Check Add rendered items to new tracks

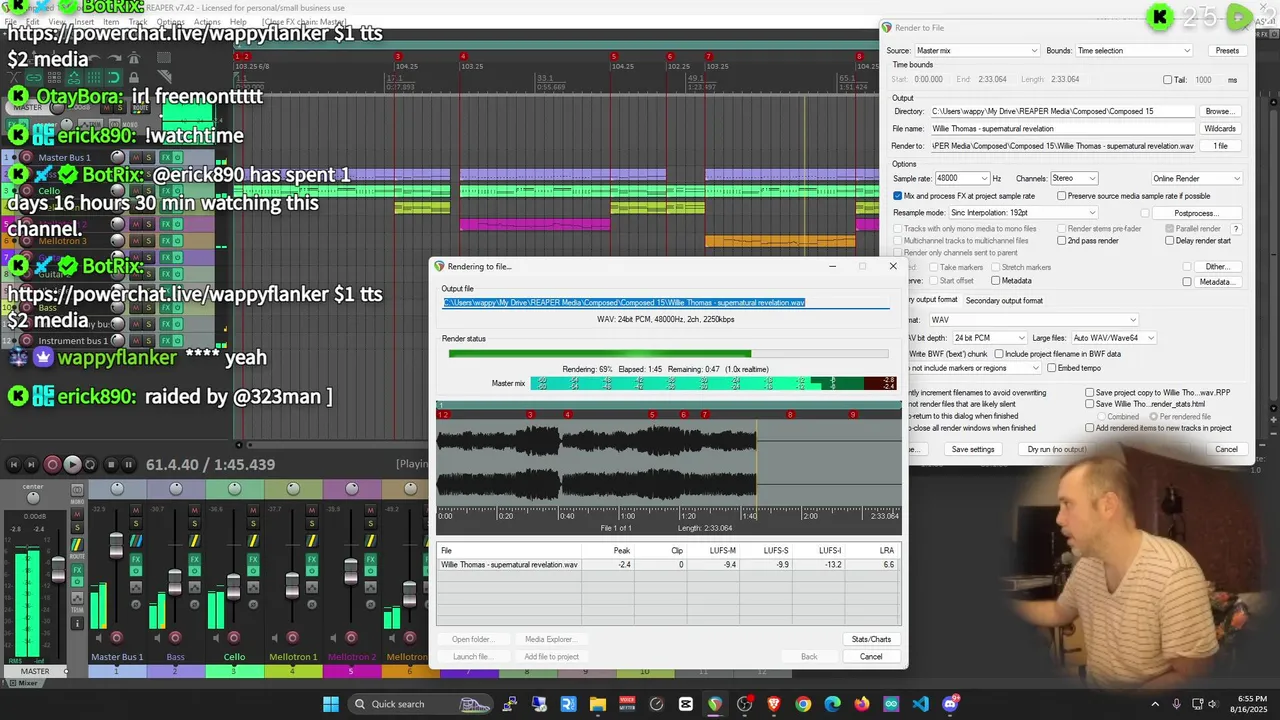(1090, 428)
